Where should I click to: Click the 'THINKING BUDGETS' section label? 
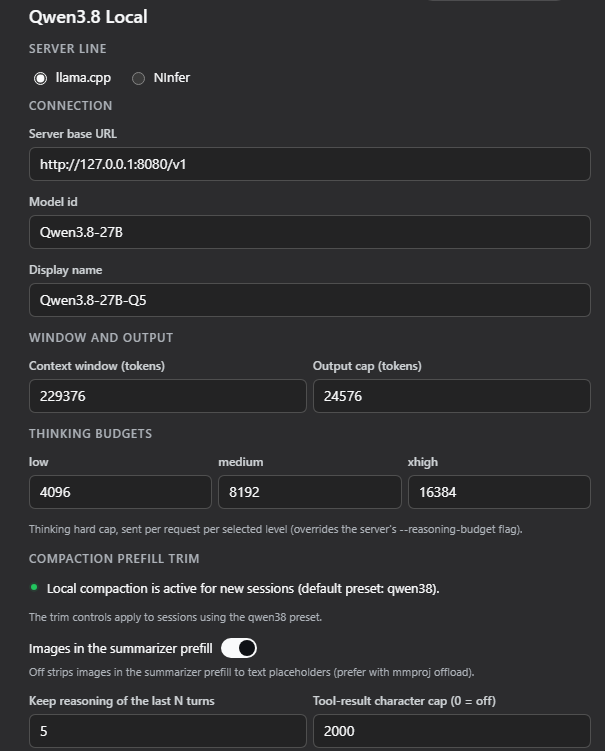pyautogui.click(x=91, y=433)
